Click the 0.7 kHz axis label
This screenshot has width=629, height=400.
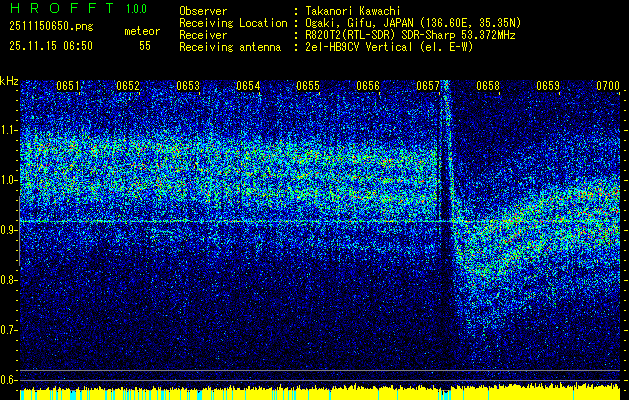pyautogui.click(x=8, y=330)
